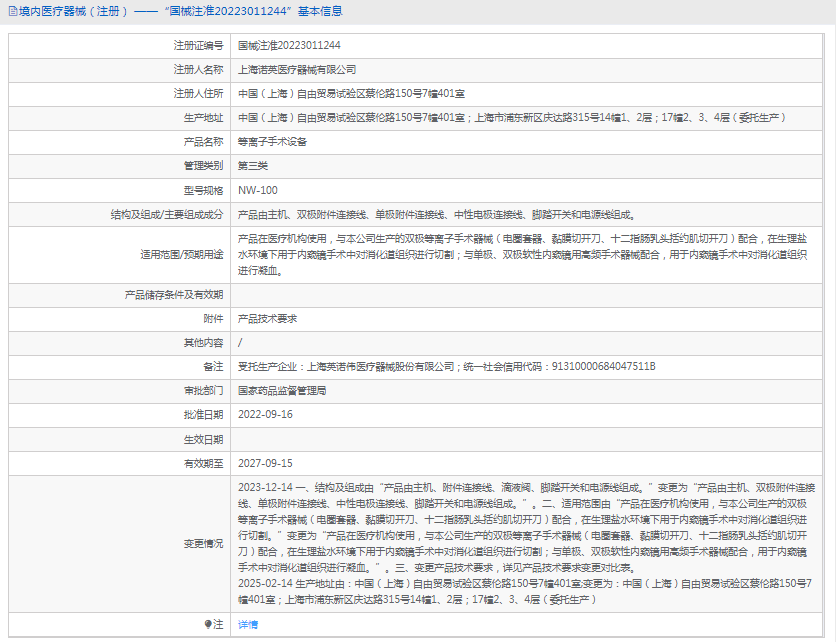This screenshot has height=642, width=836.
Task: Click the page header title 基本信息
Action: tap(320, 11)
